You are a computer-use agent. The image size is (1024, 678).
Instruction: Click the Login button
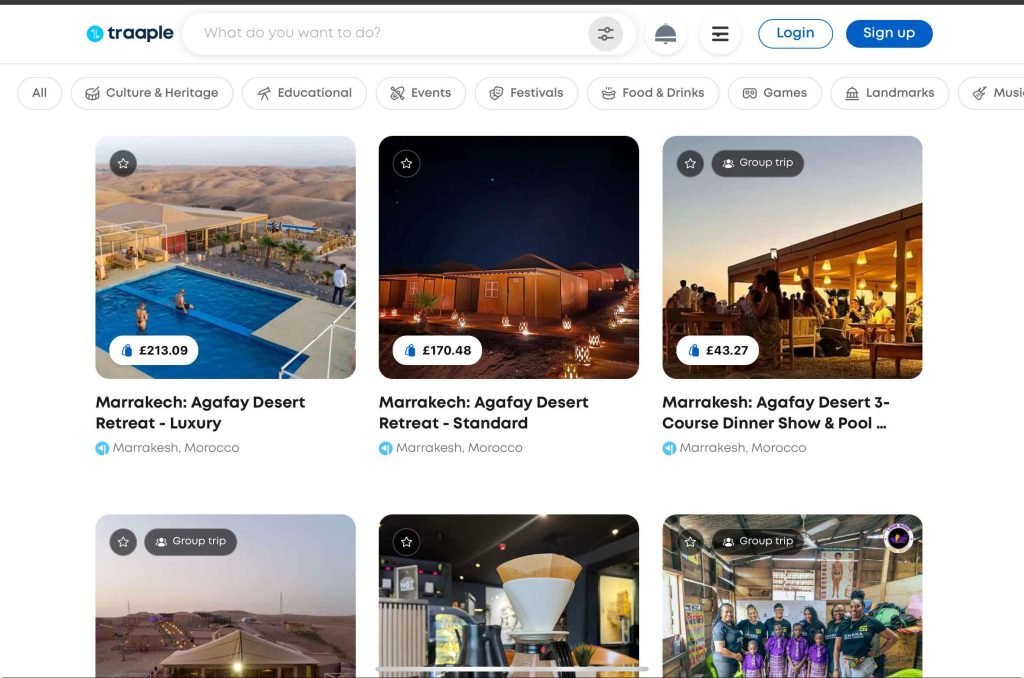click(x=795, y=33)
